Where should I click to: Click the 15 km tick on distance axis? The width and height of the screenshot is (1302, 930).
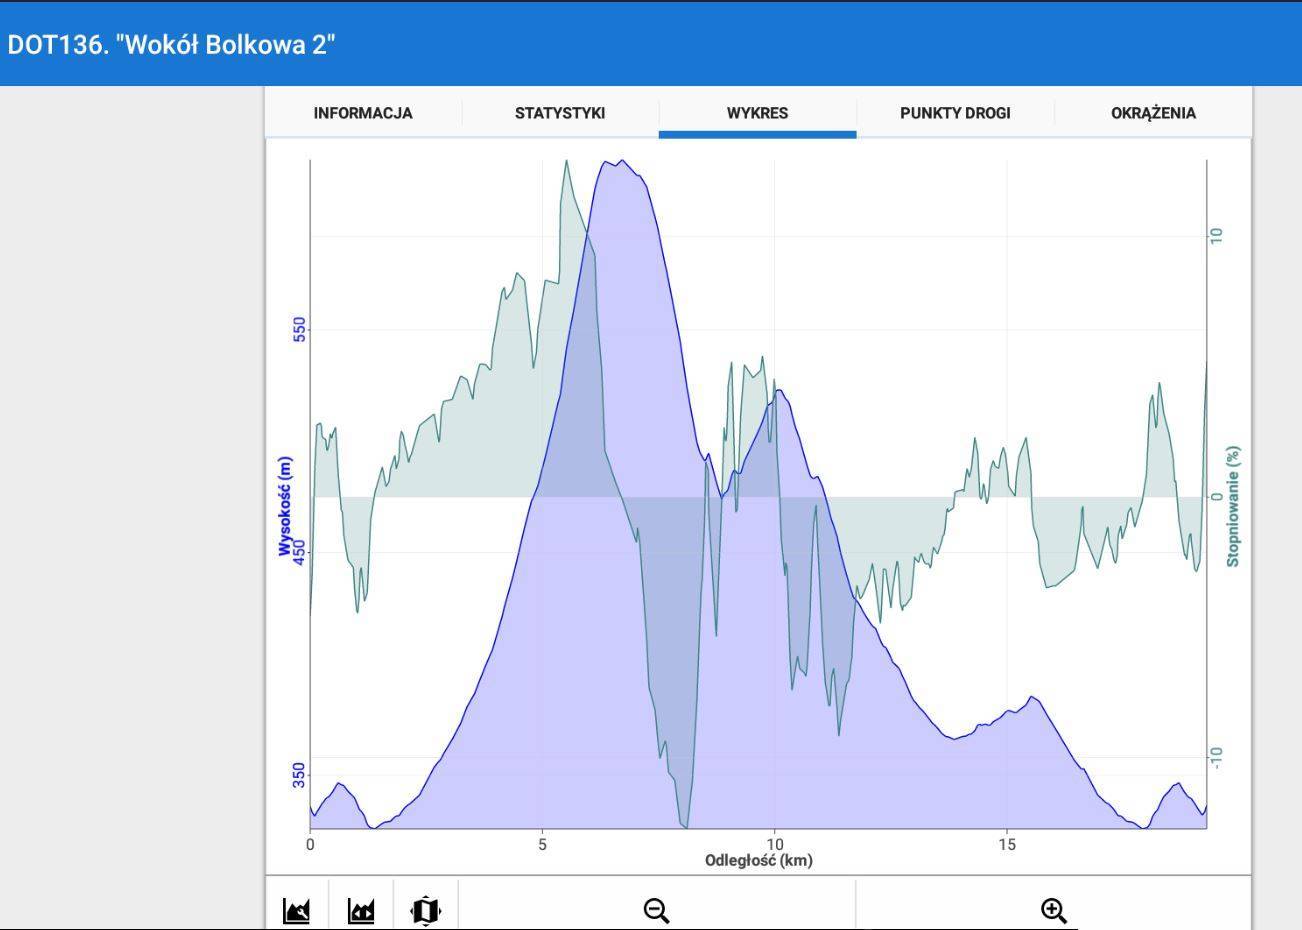tap(1006, 844)
